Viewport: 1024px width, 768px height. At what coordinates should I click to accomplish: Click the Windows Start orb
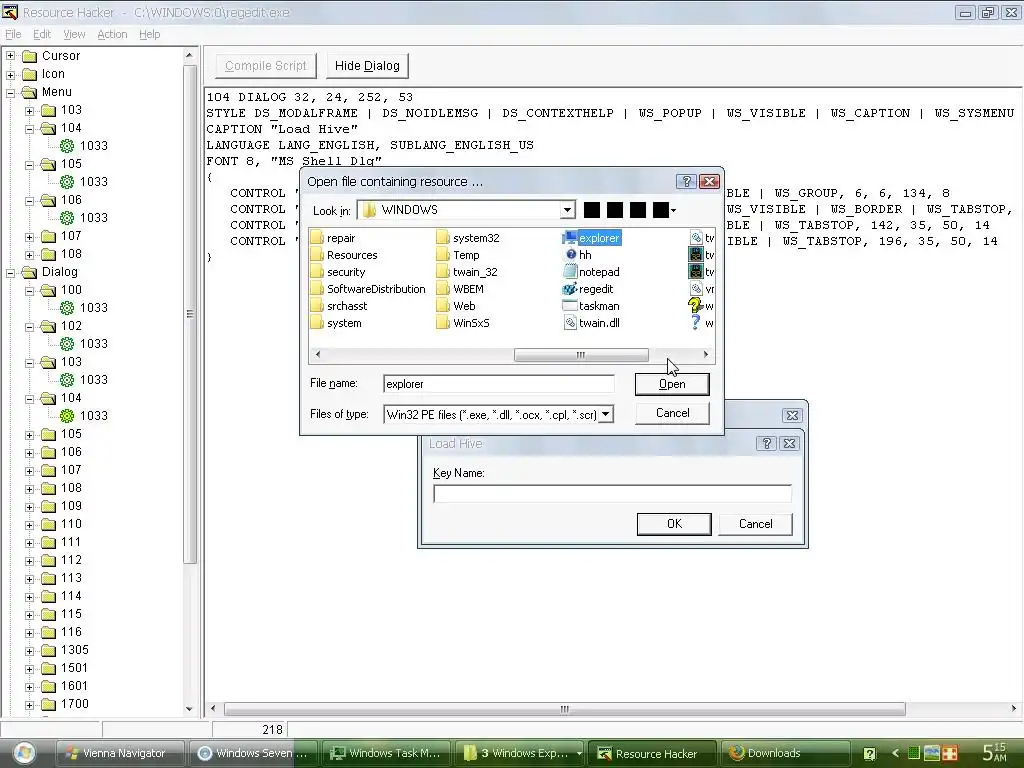[24, 752]
